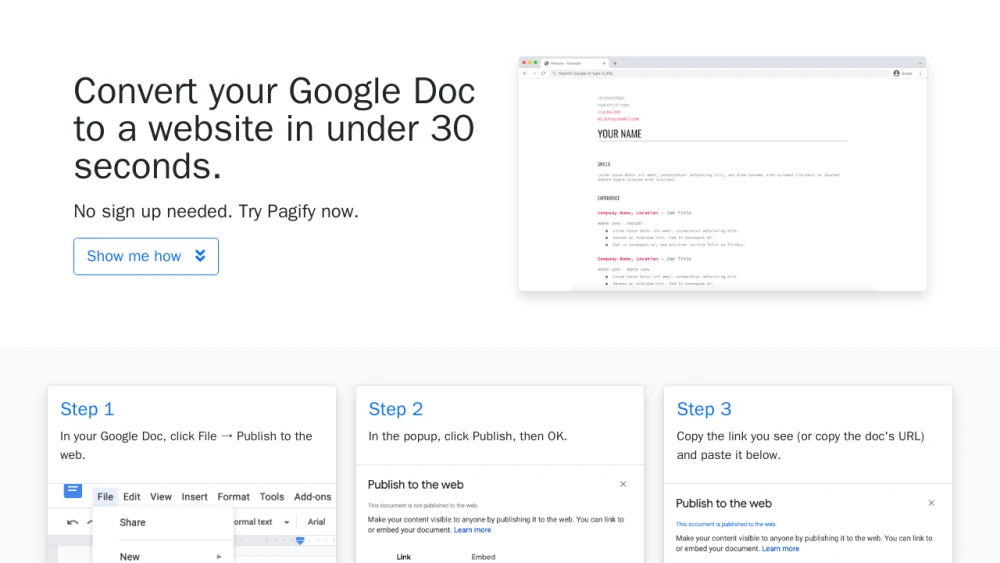Click the preview browser new tab plus

[615, 63]
